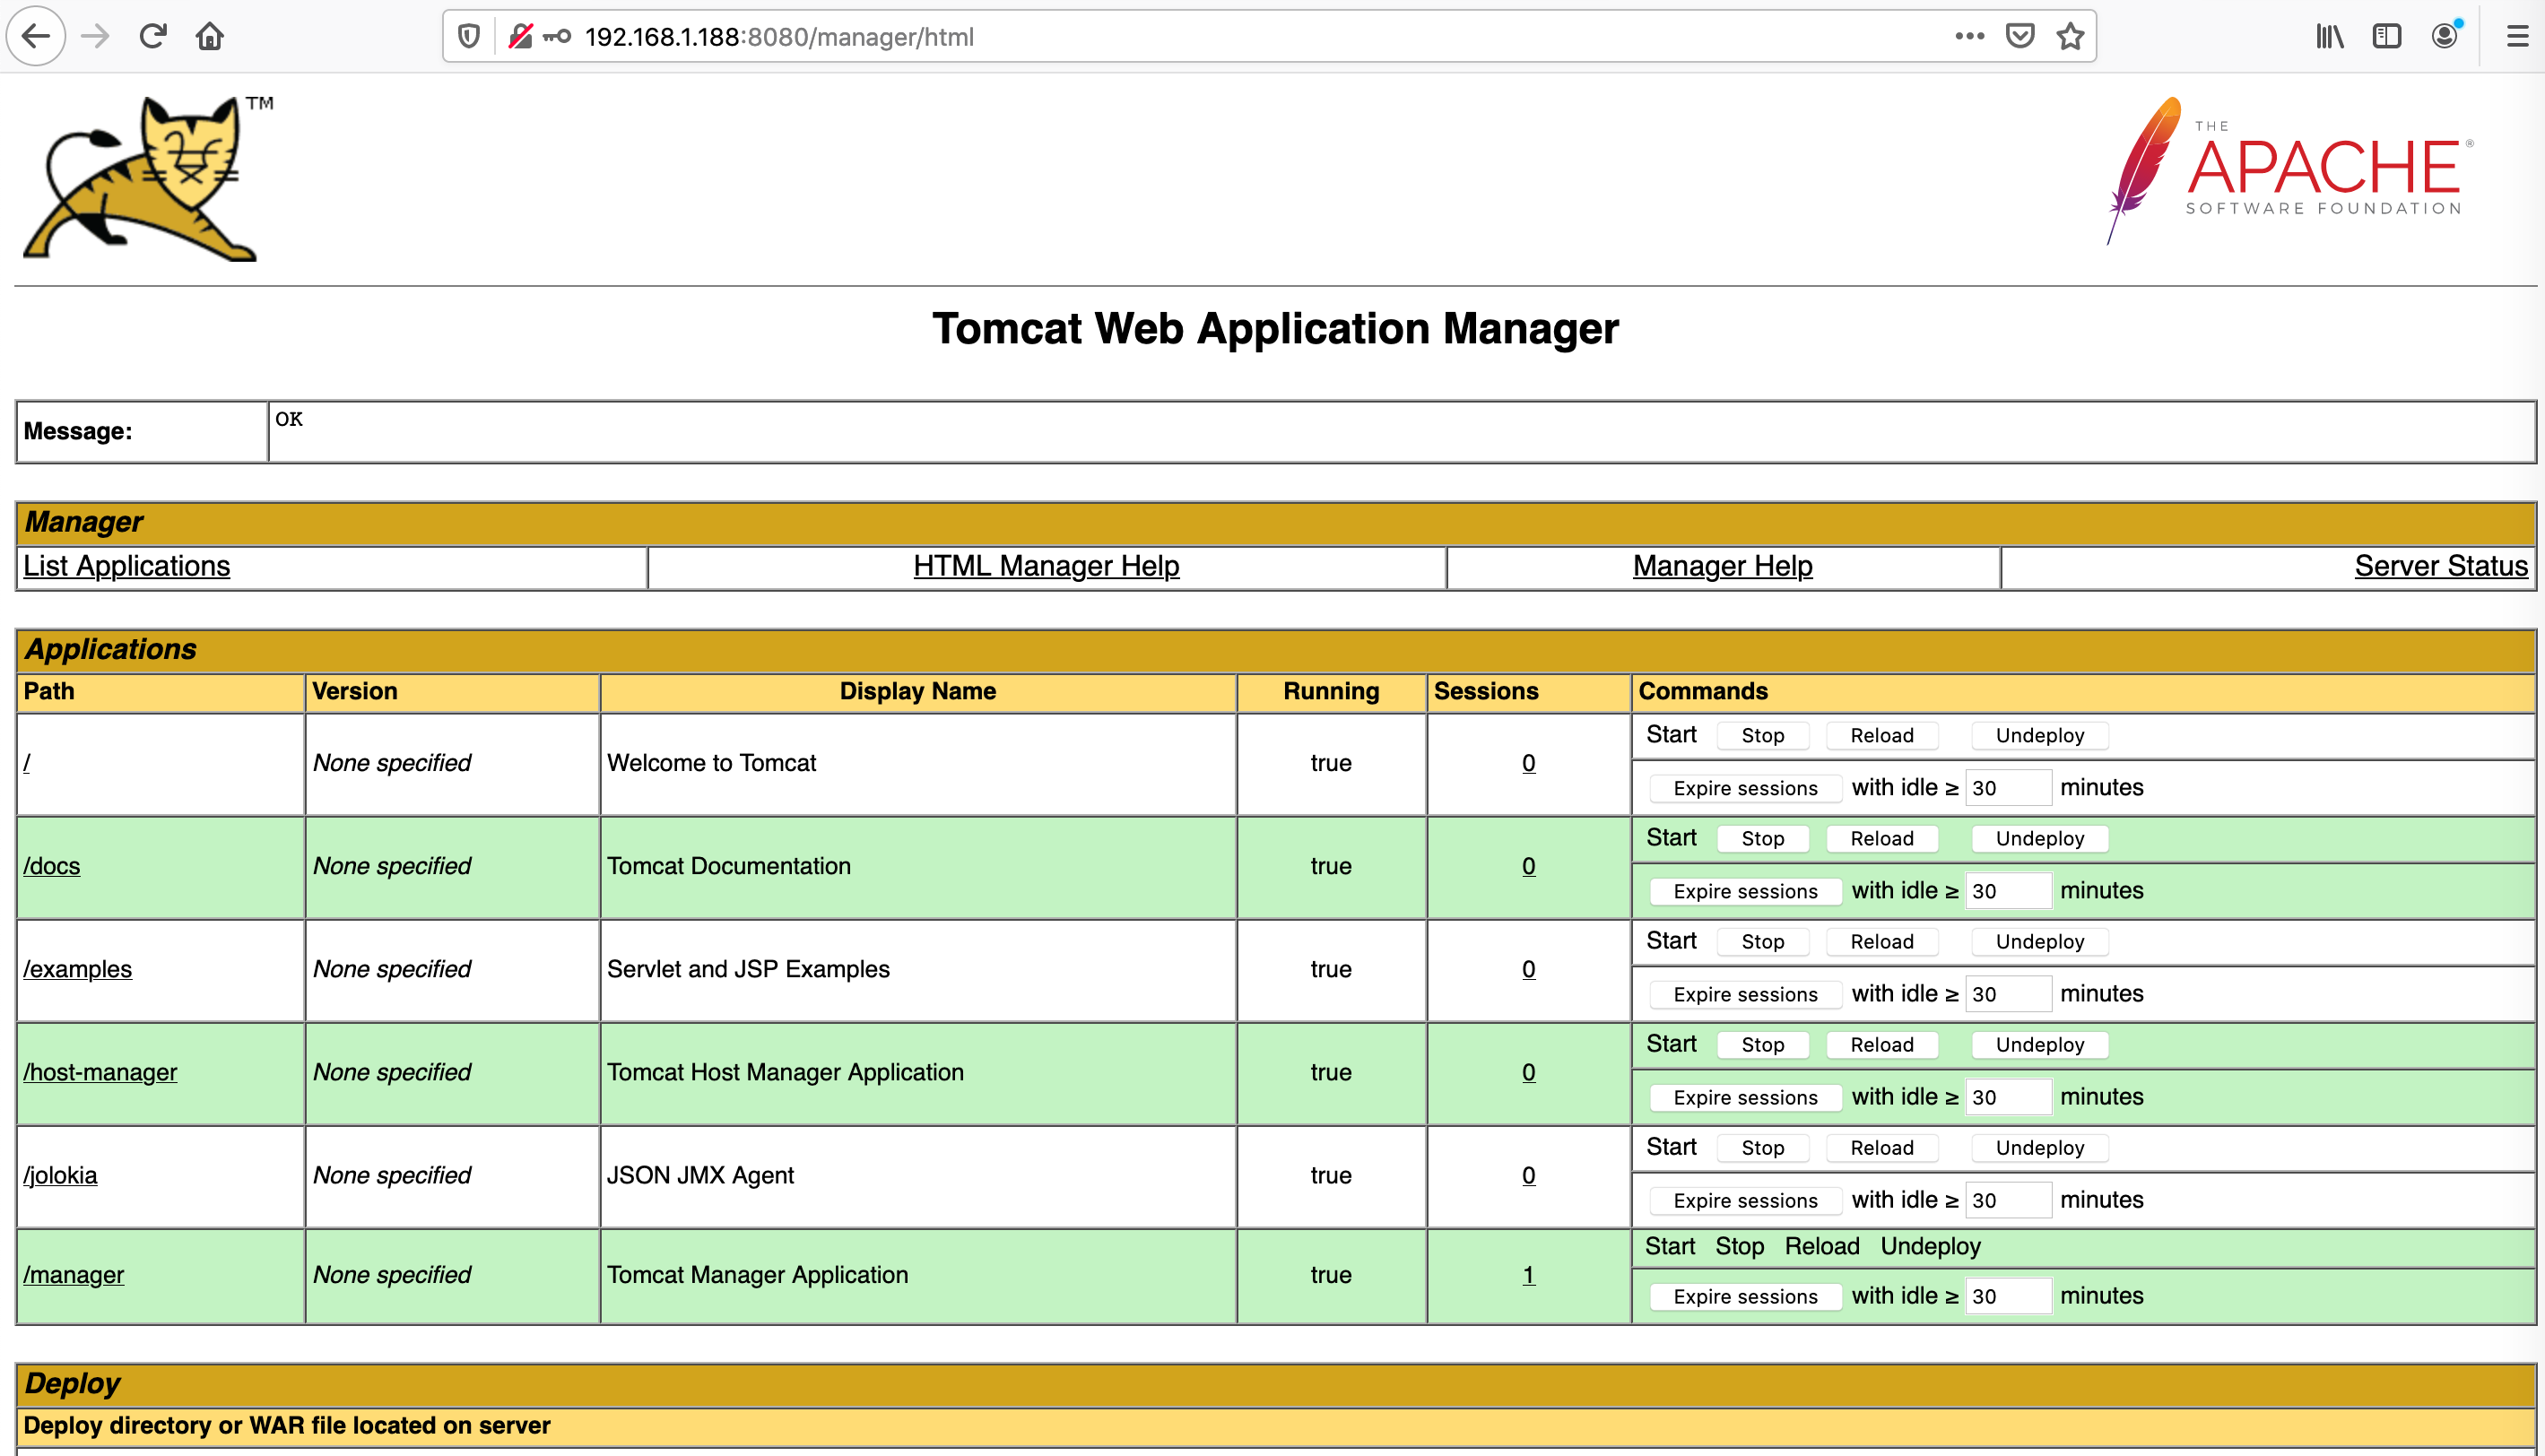2545x1456 pixels.
Task: Show sidebars icon in toolbar
Action: pos(2387,37)
